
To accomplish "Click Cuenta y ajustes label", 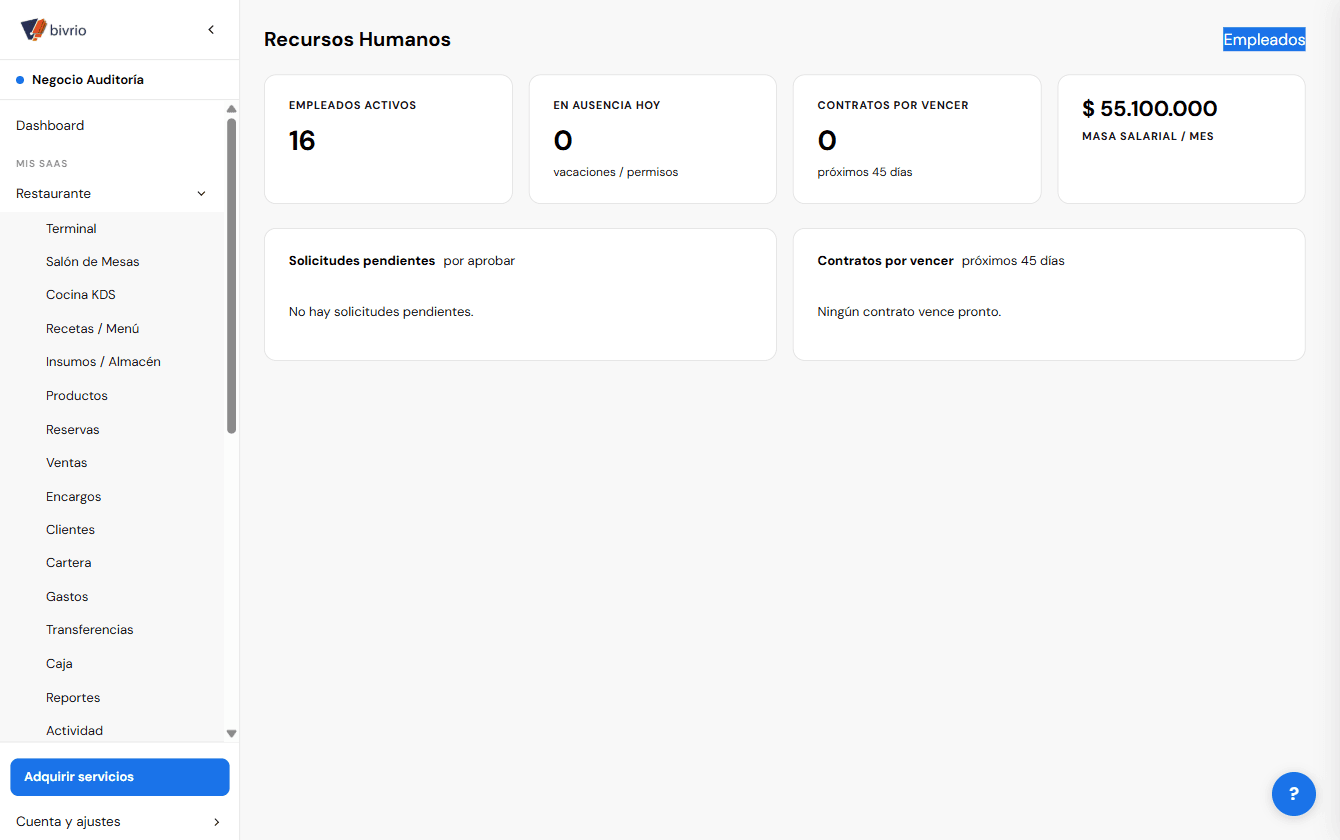I will click(x=68, y=822).
